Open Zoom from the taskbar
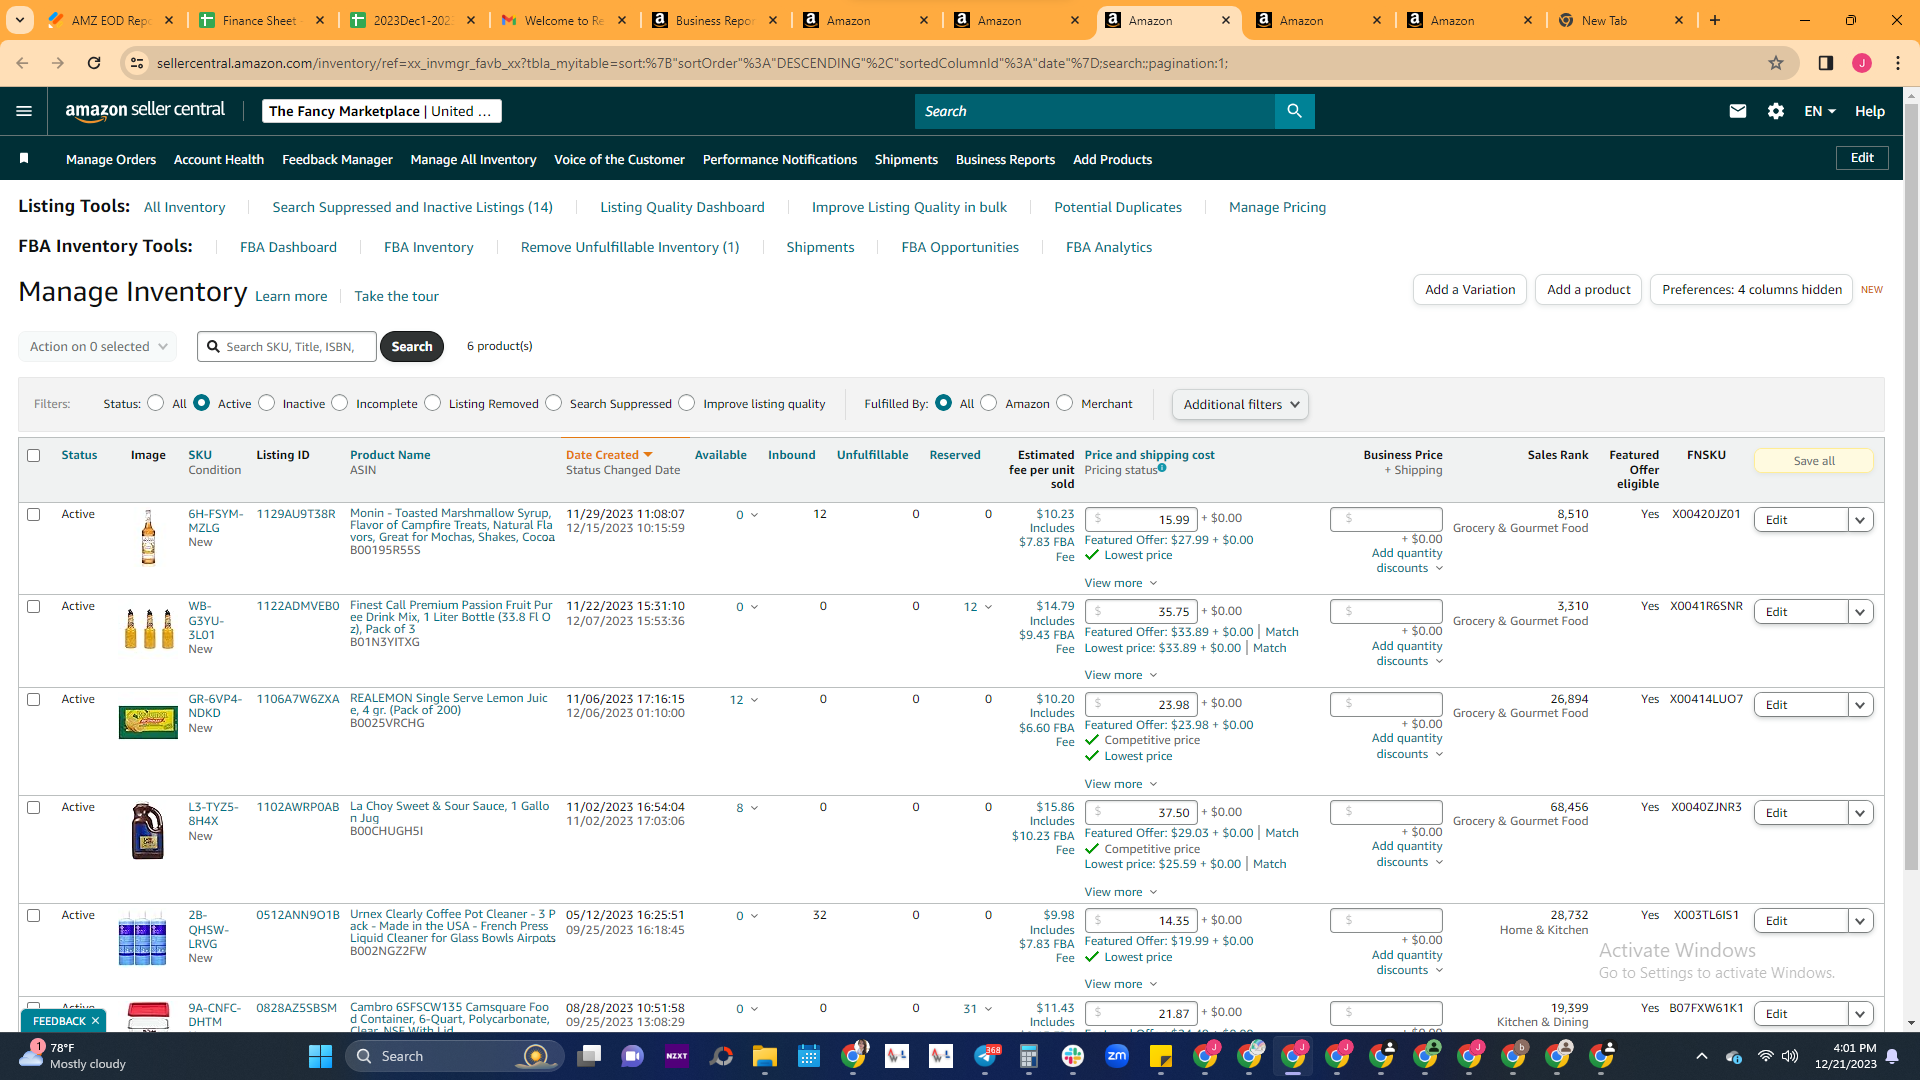1920x1080 pixels. 1117,1056
